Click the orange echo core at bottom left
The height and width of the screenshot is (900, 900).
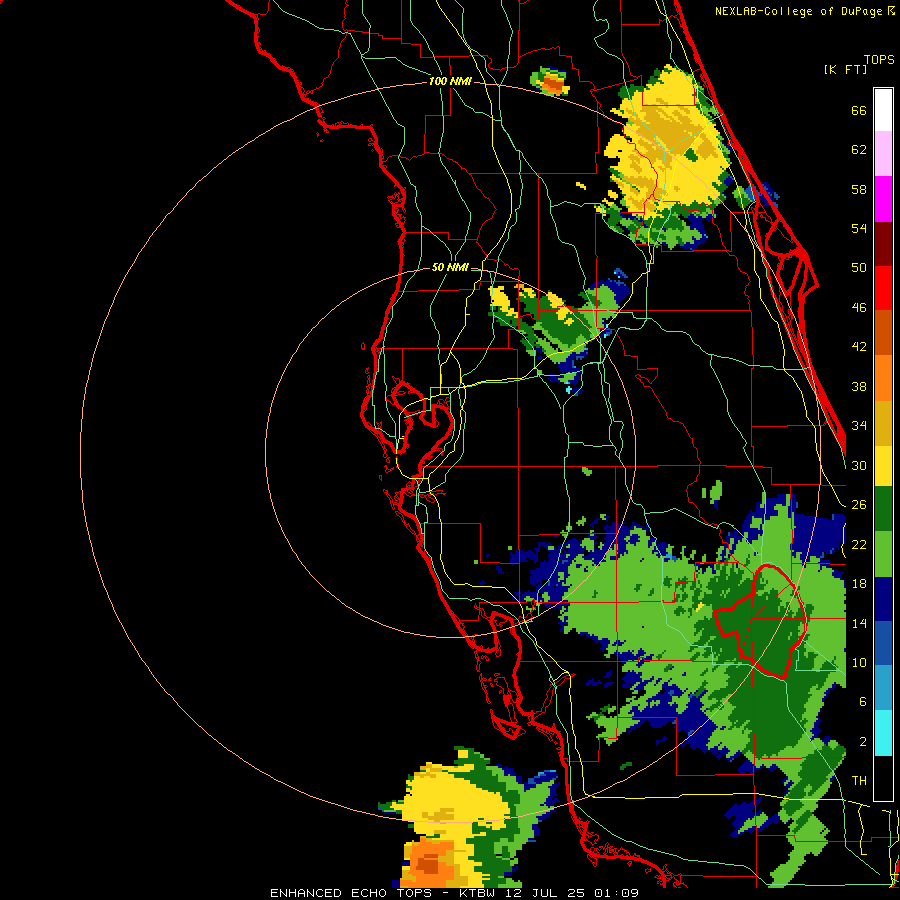(x=429, y=863)
